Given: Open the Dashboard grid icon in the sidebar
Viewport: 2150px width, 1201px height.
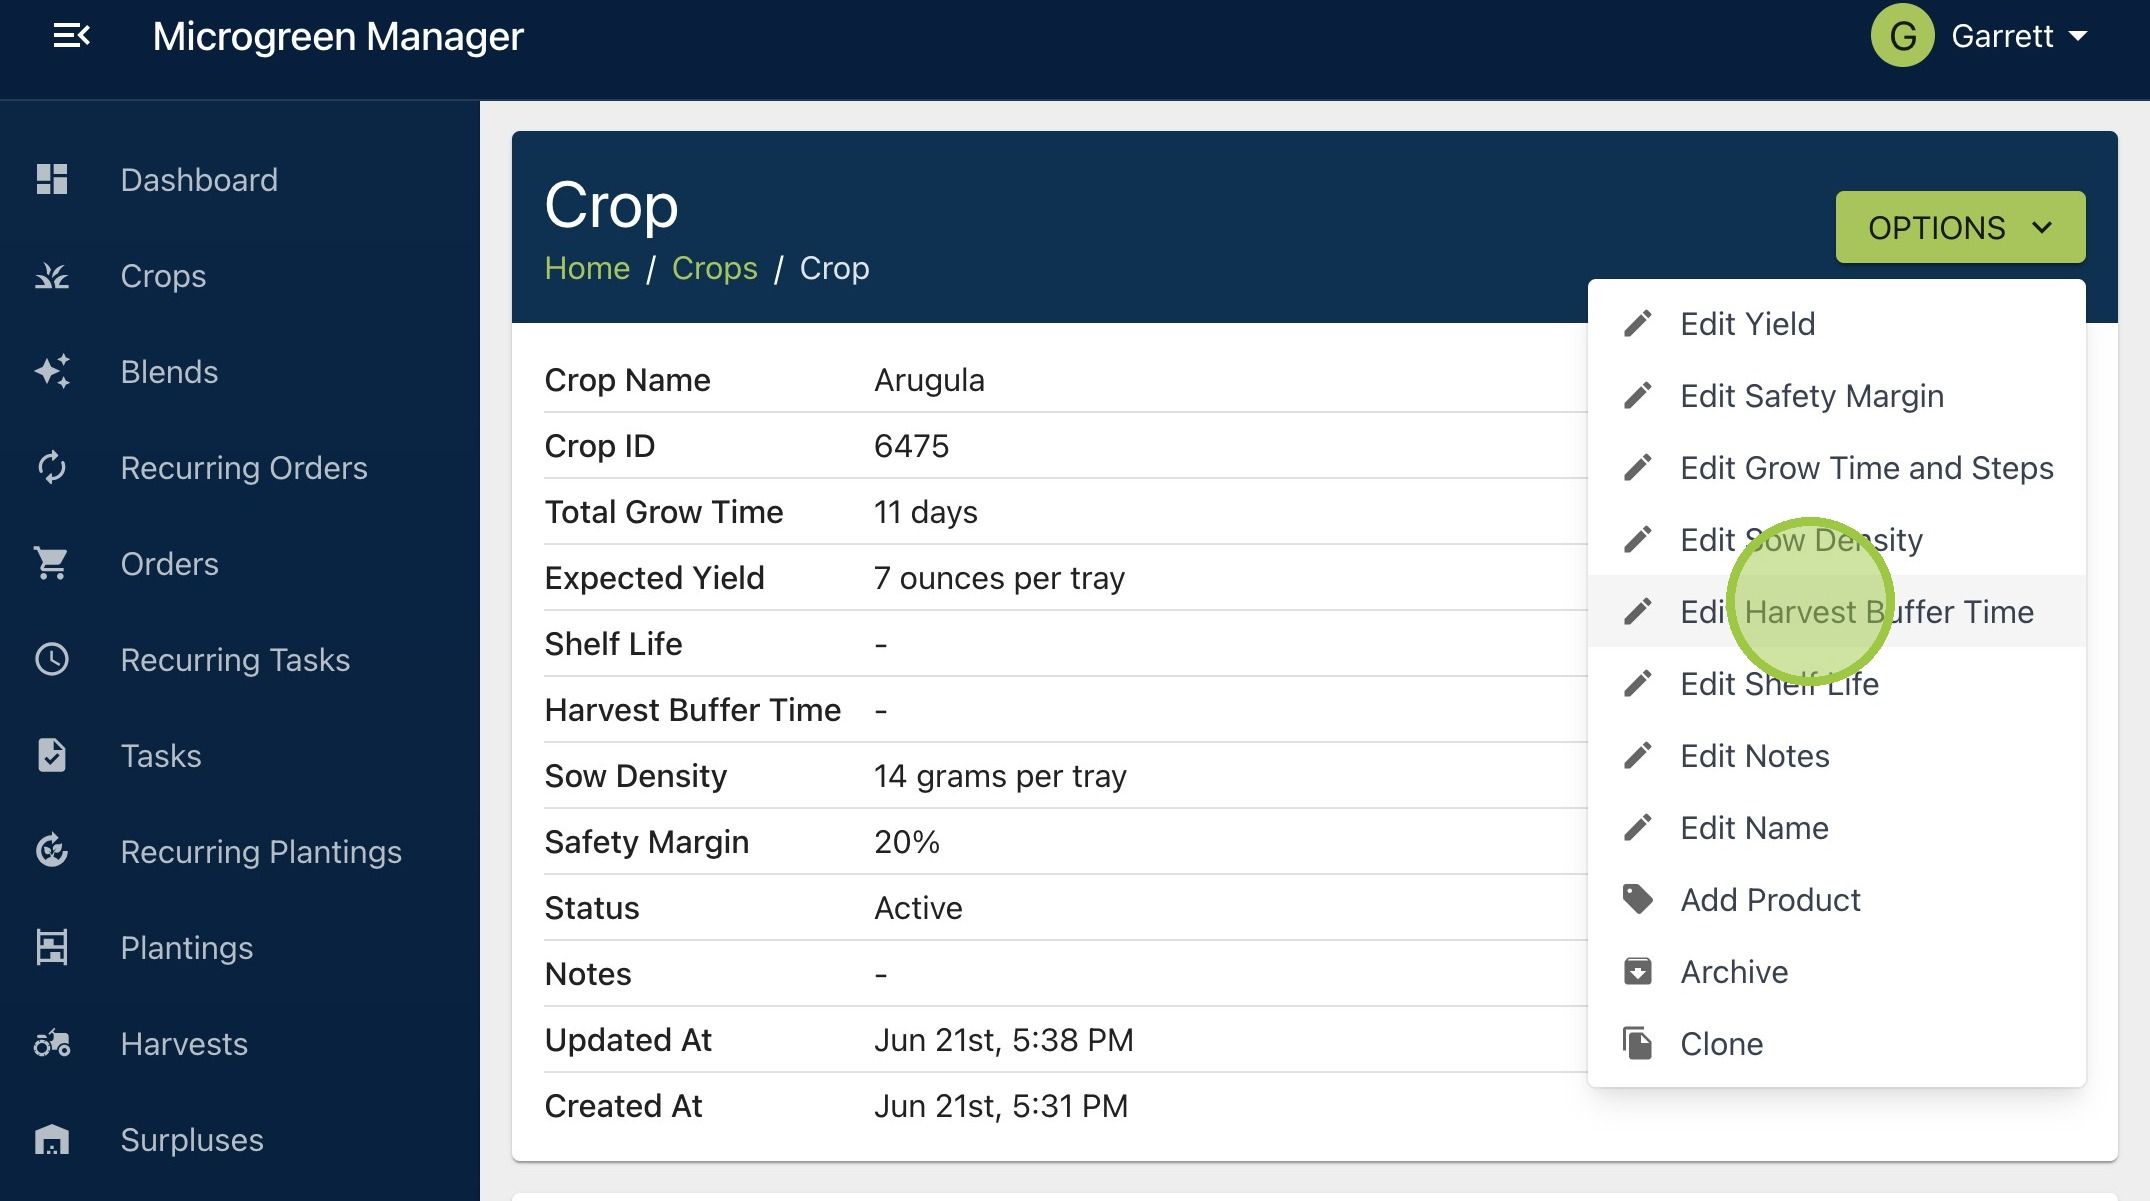Looking at the screenshot, I should point(52,179).
